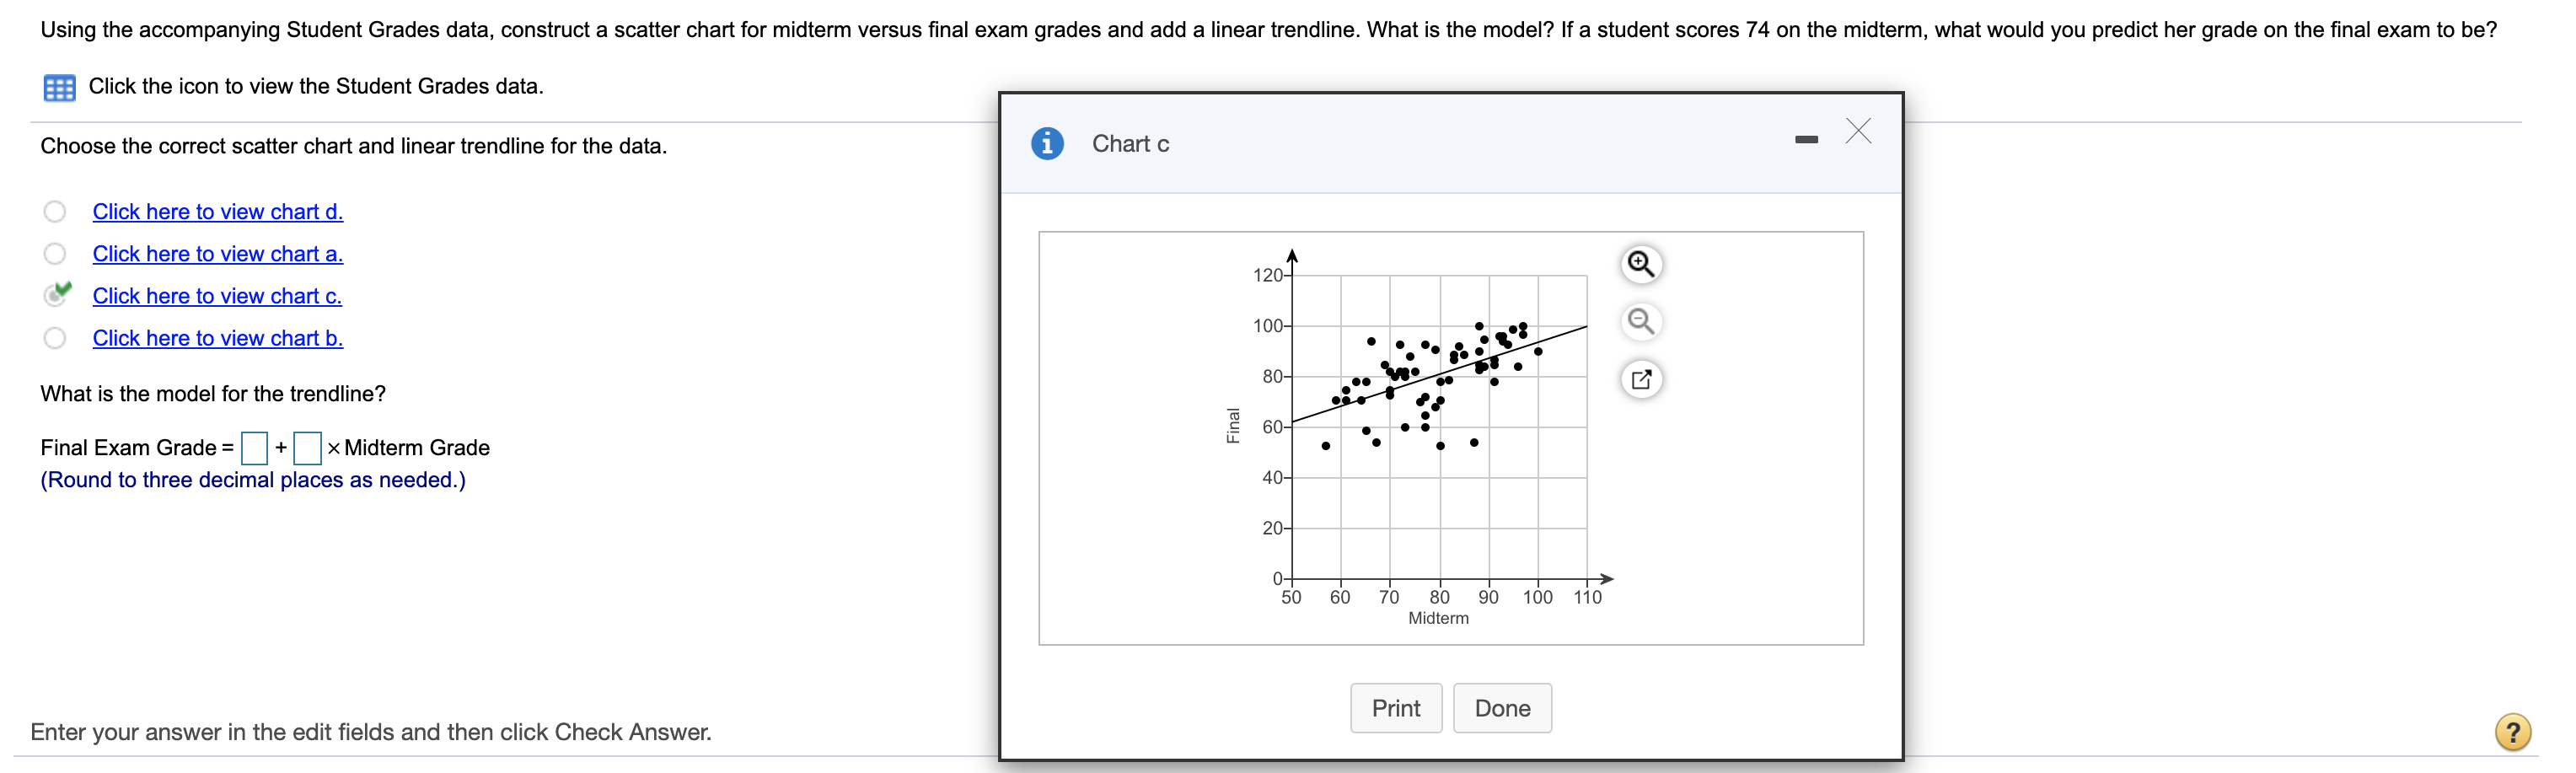
Task: Select the radio button for chart d
Action: [x=55, y=212]
